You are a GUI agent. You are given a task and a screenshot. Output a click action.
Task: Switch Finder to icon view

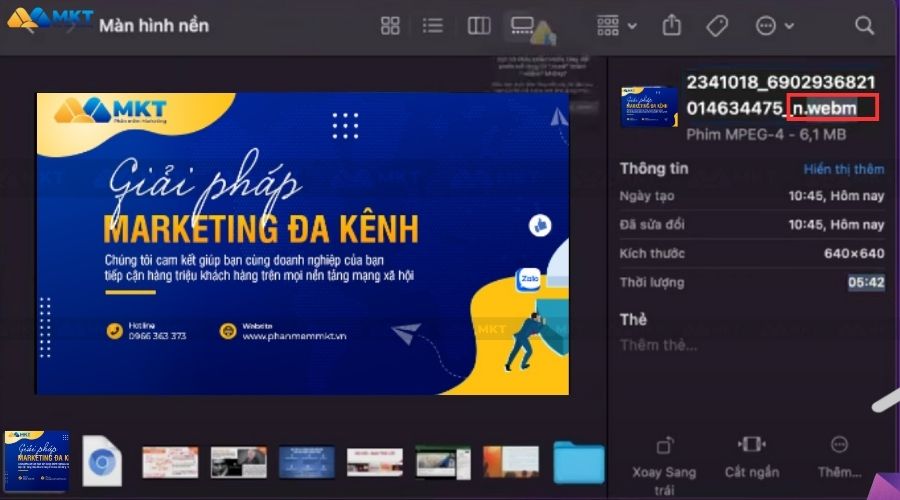pos(390,26)
